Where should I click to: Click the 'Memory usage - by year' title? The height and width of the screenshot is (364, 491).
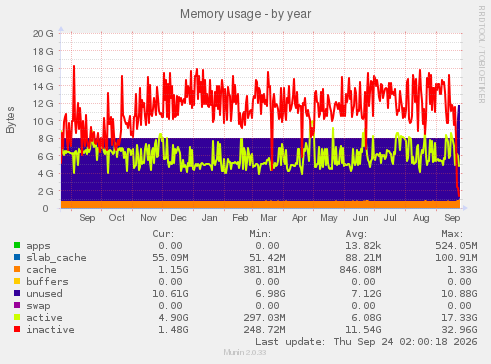click(246, 14)
